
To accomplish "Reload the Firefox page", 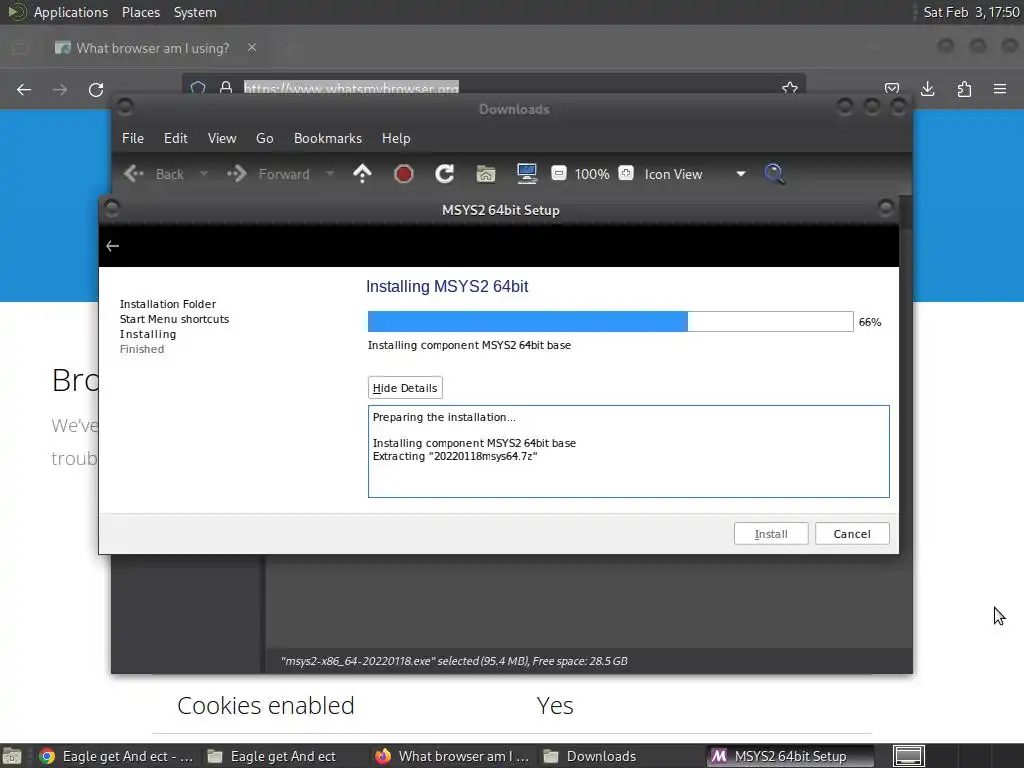I will click(96, 89).
